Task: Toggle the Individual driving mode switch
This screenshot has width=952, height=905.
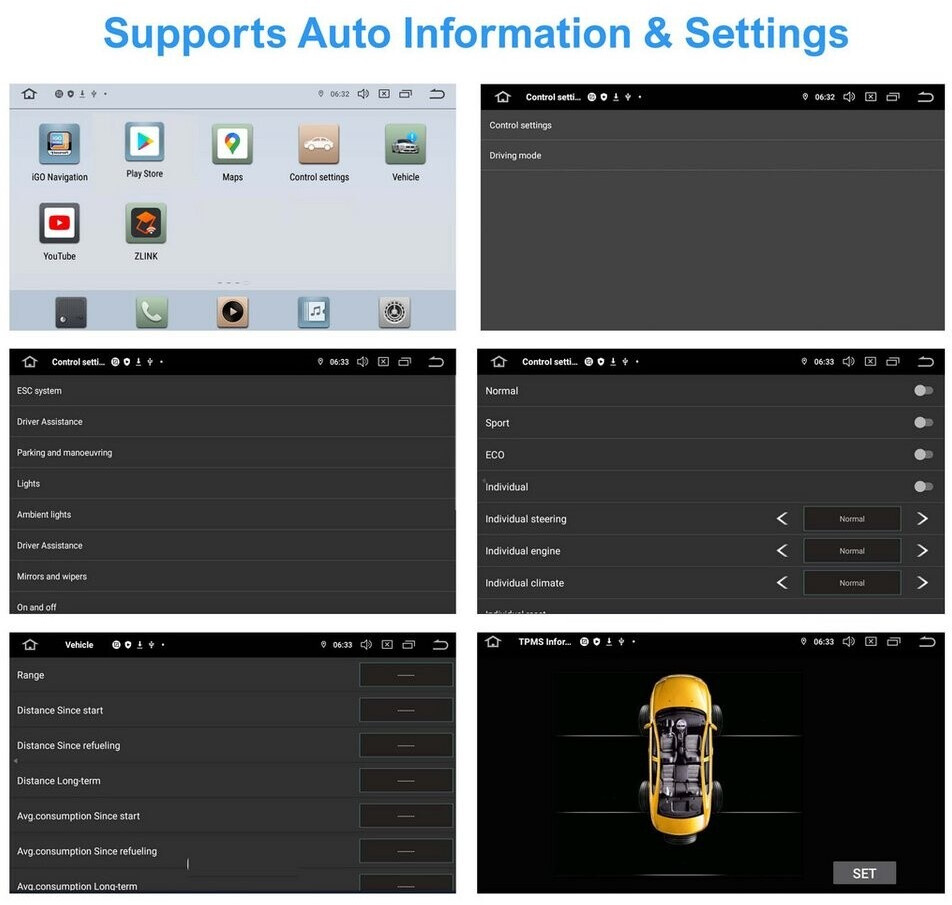Action: [x=923, y=486]
